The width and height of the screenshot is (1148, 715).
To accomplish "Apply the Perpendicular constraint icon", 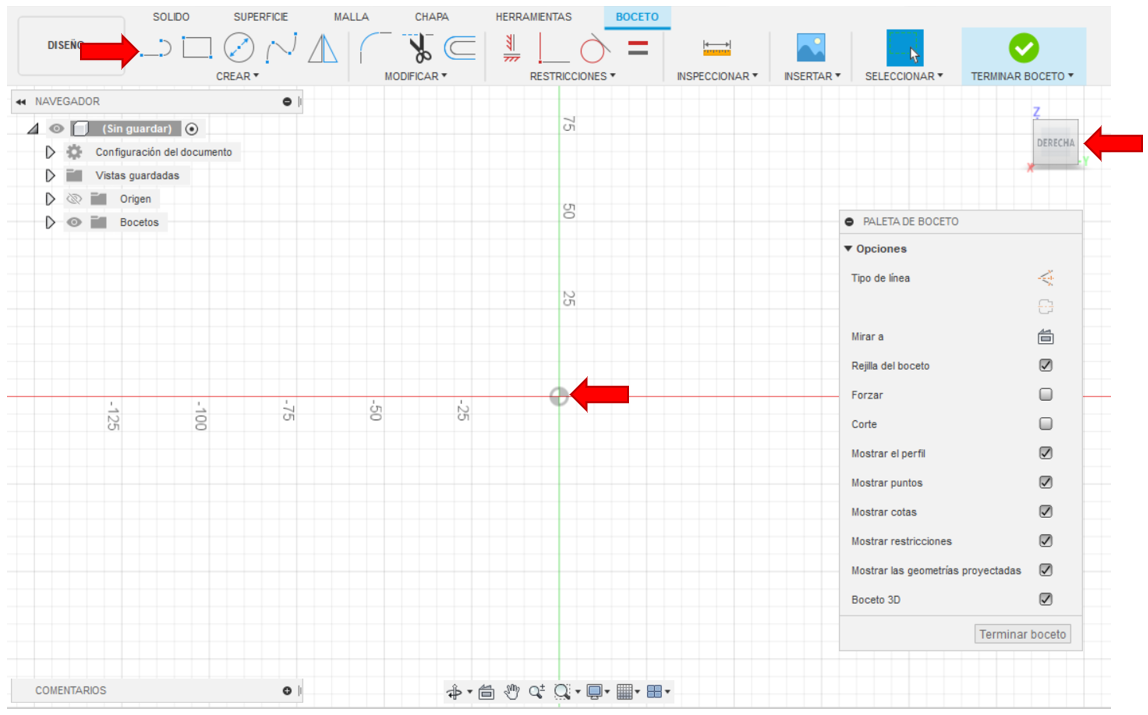I will coord(553,49).
